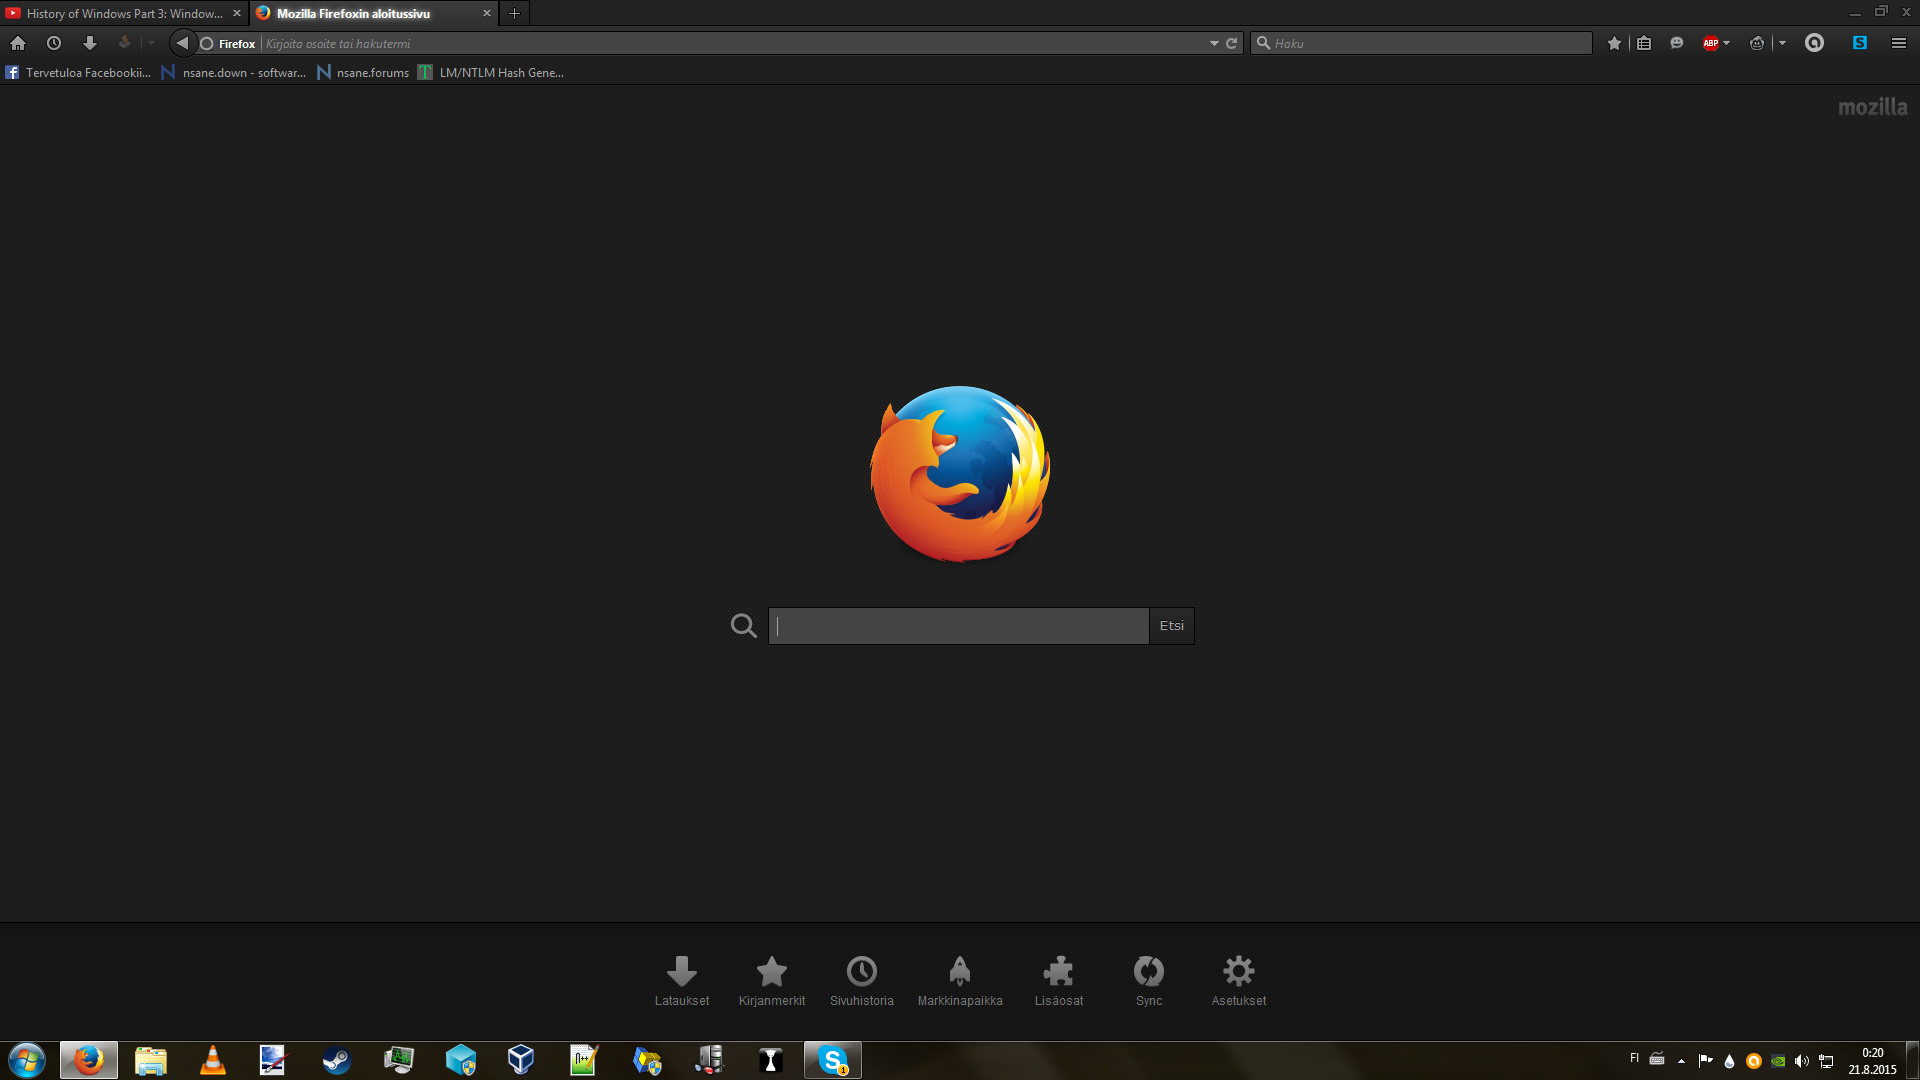
Task: Open the Firefox hamburger menu
Action: pyautogui.click(x=1899, y=43)
